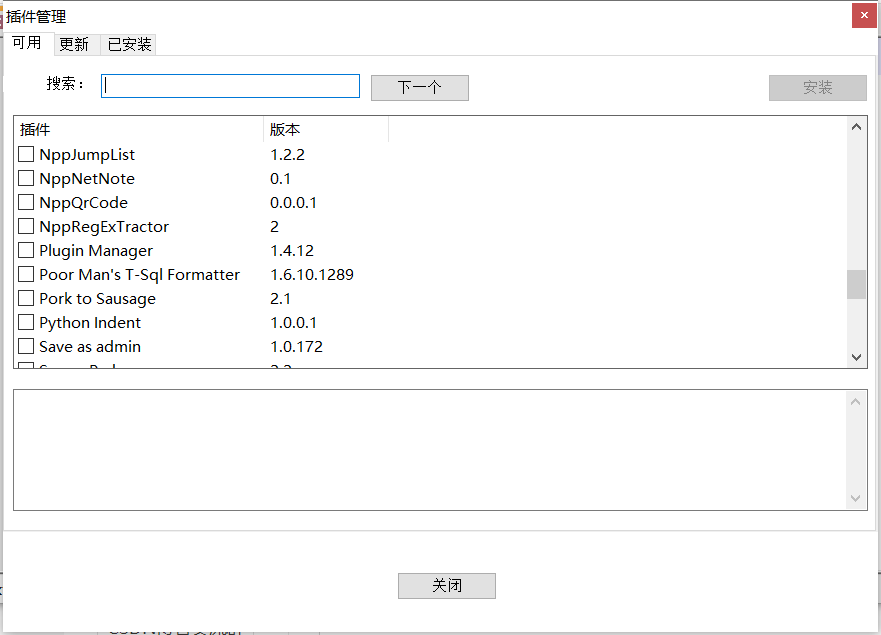Switch to the 已安装 tab

pyautogui.click(x=128, y=44)
